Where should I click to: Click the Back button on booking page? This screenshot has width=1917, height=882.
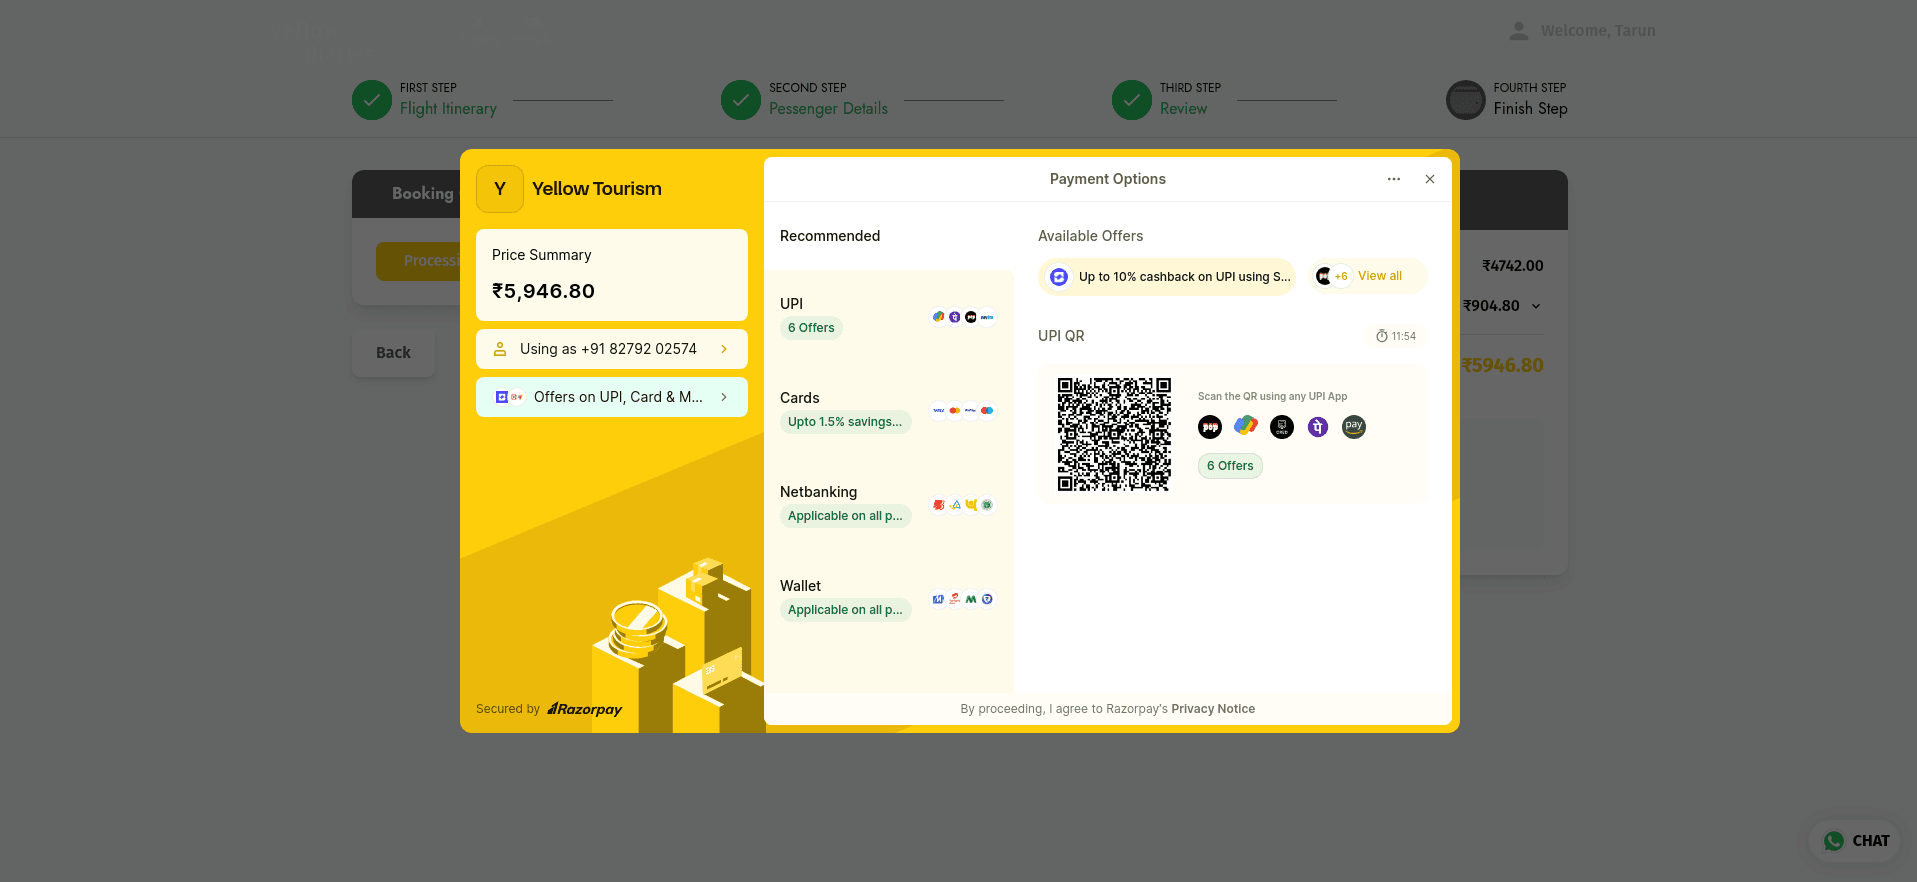coord(394,353)
